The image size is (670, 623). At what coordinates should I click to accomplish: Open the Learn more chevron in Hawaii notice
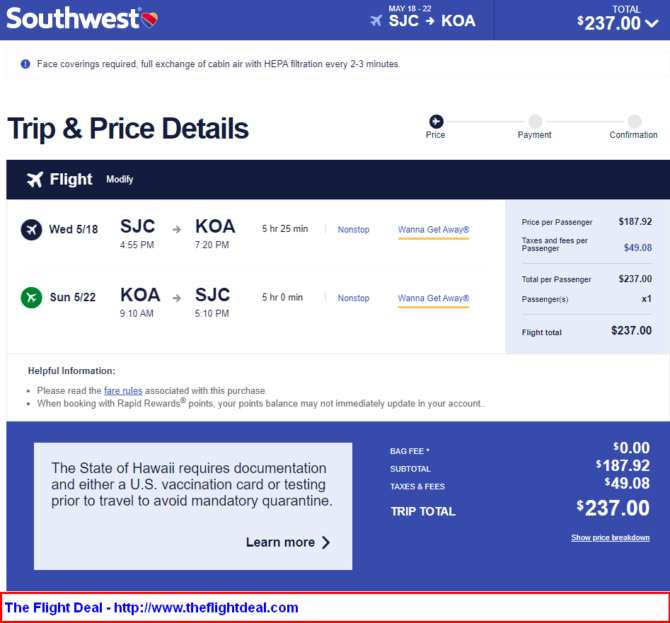(326, 542)
